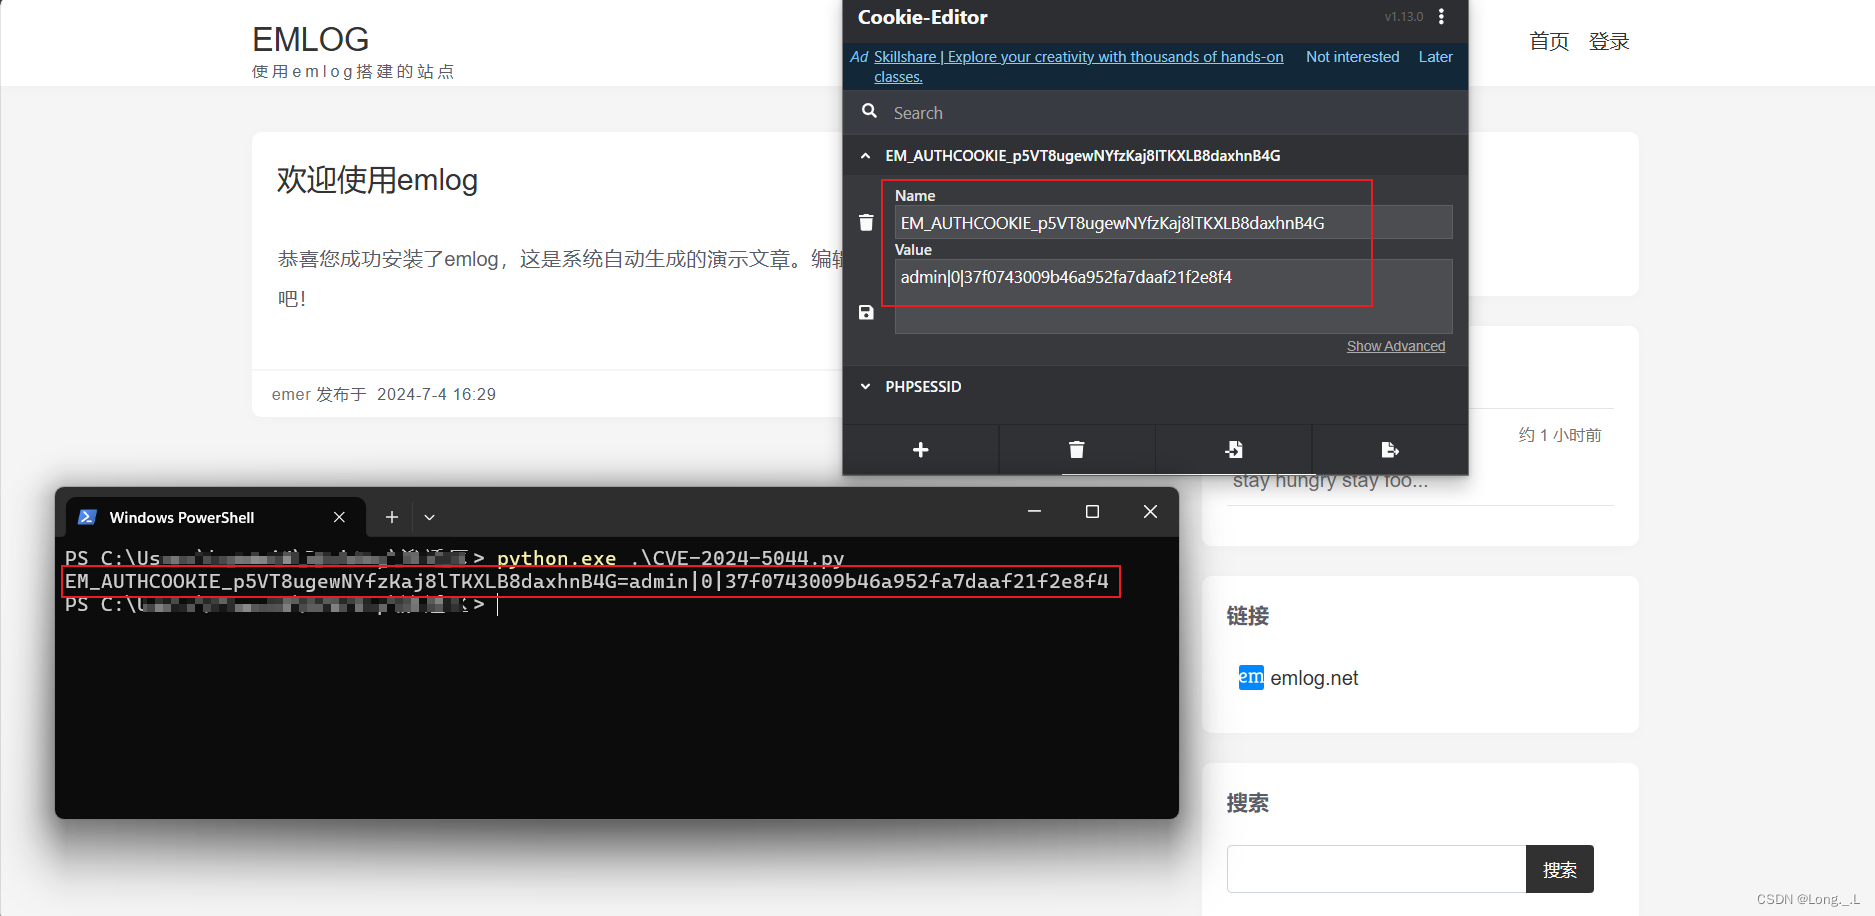Go to 首页 in site navigation
Screen dimensions: 1875x916
coord(1549,41)
